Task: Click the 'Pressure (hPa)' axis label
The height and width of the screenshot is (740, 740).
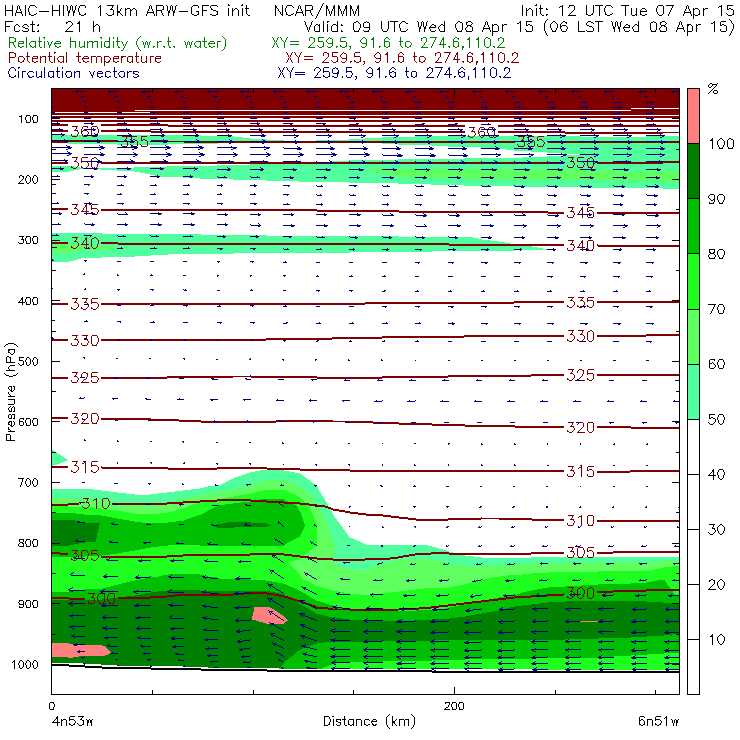Action: tap(11, 392)
